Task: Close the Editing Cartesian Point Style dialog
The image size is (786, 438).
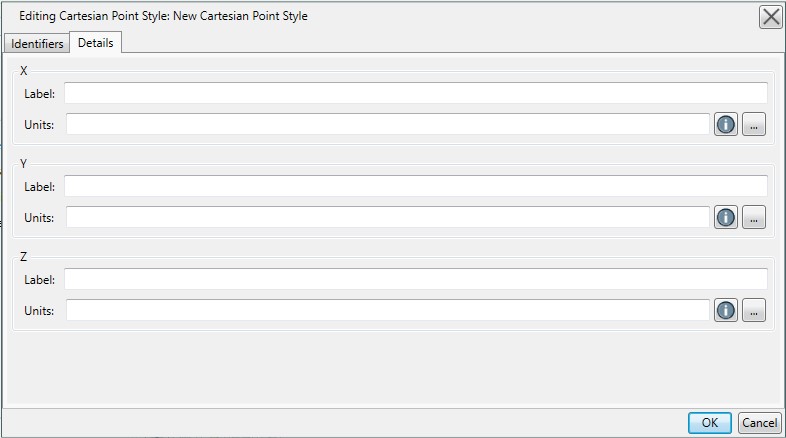Action: 770,17
